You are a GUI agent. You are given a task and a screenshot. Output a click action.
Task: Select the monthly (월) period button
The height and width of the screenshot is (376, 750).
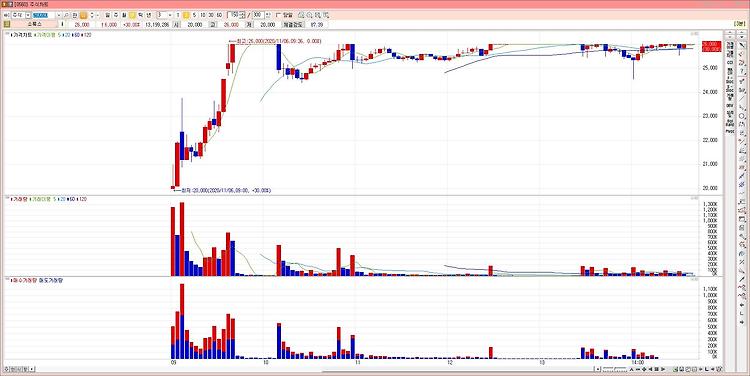(123, 15)
